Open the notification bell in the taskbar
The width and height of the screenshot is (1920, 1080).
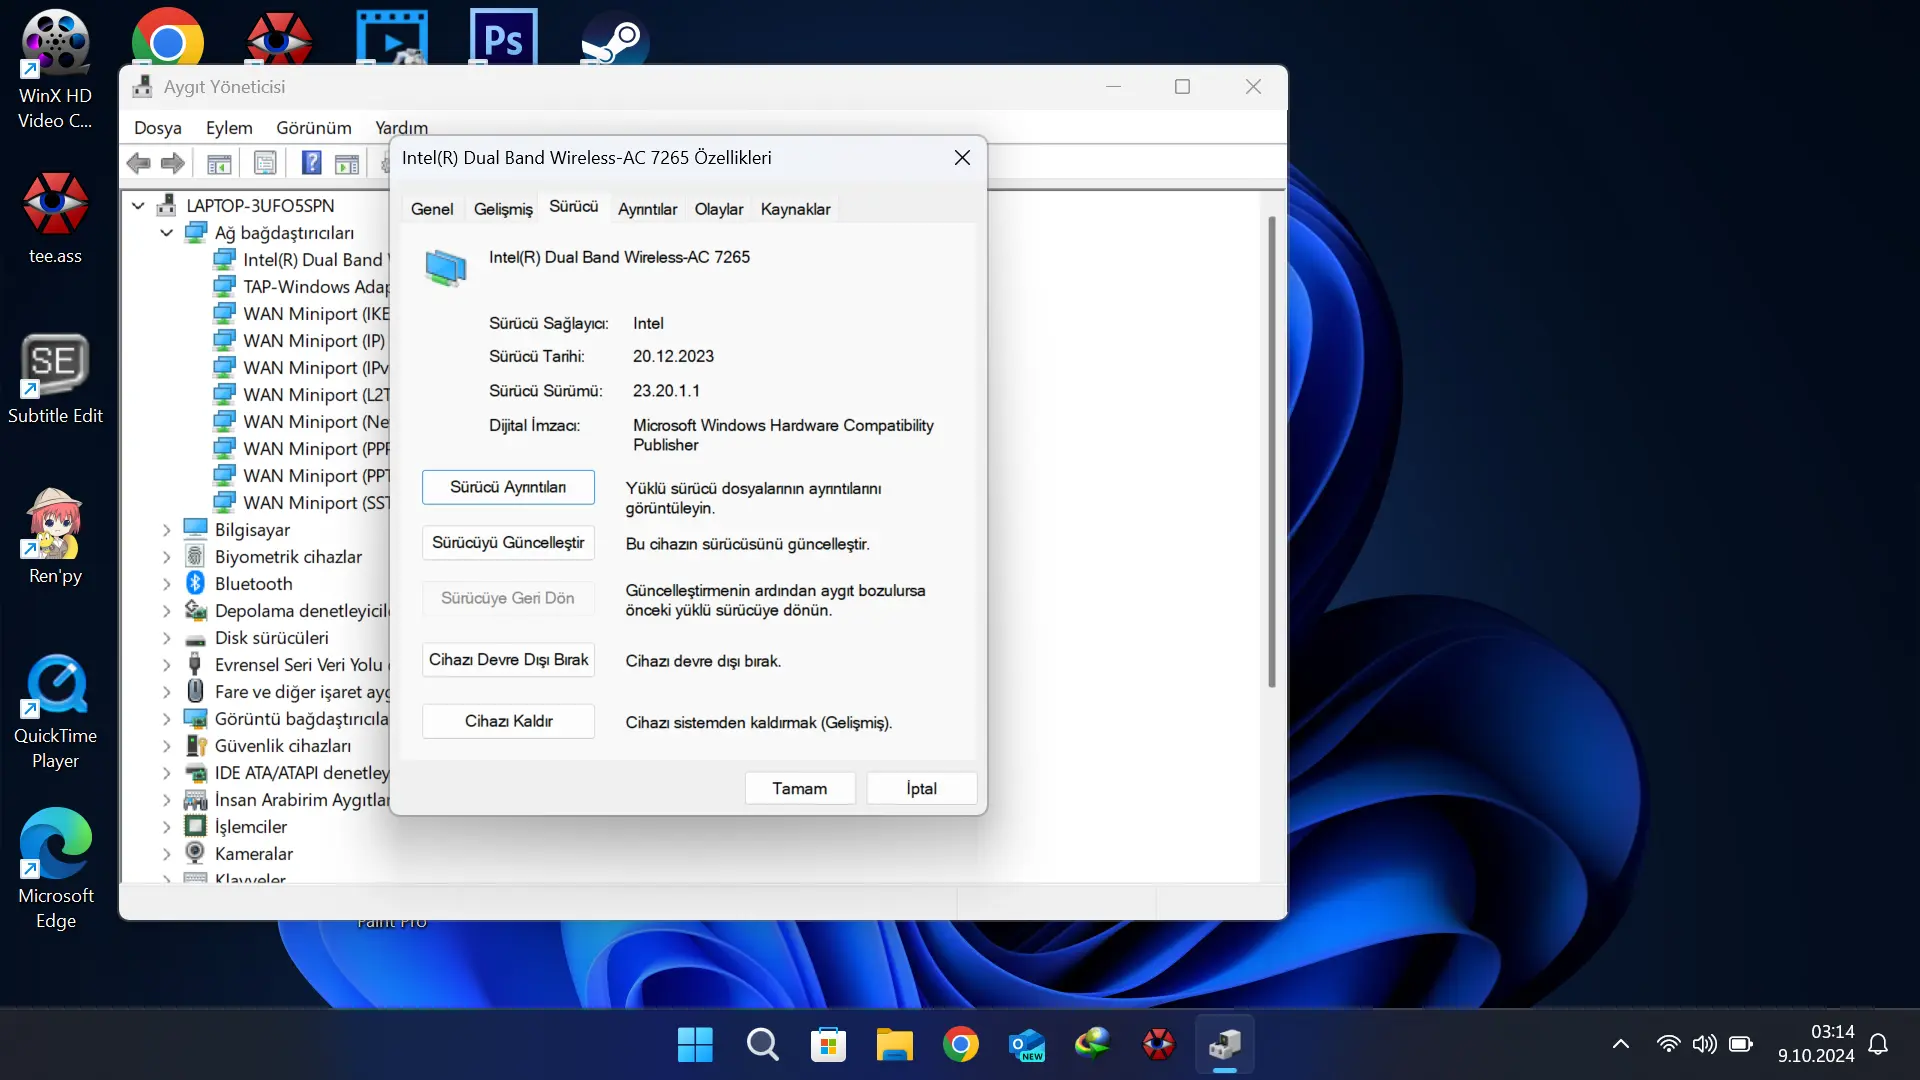(x=1878, y=1044)
